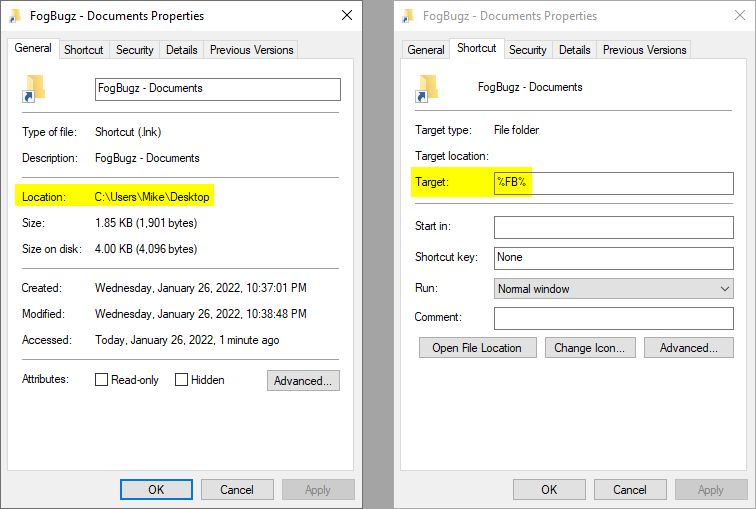The height and width of the screenshot is (509, 756).
Task: Open the Previous Versions tab in the right window
Action: (644, 50)
